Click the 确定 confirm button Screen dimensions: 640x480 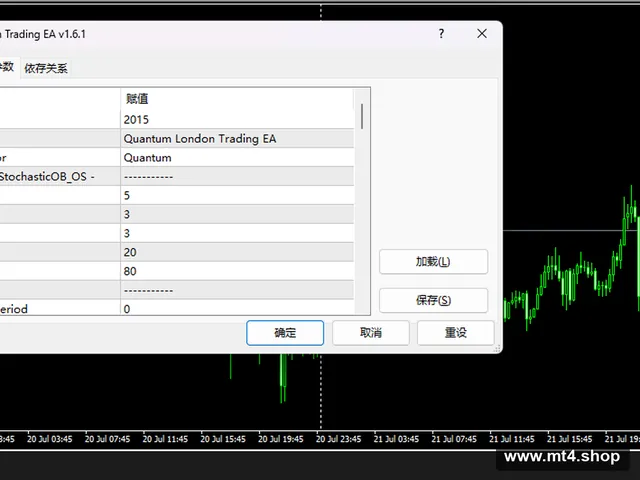click(x=285, y=333)
